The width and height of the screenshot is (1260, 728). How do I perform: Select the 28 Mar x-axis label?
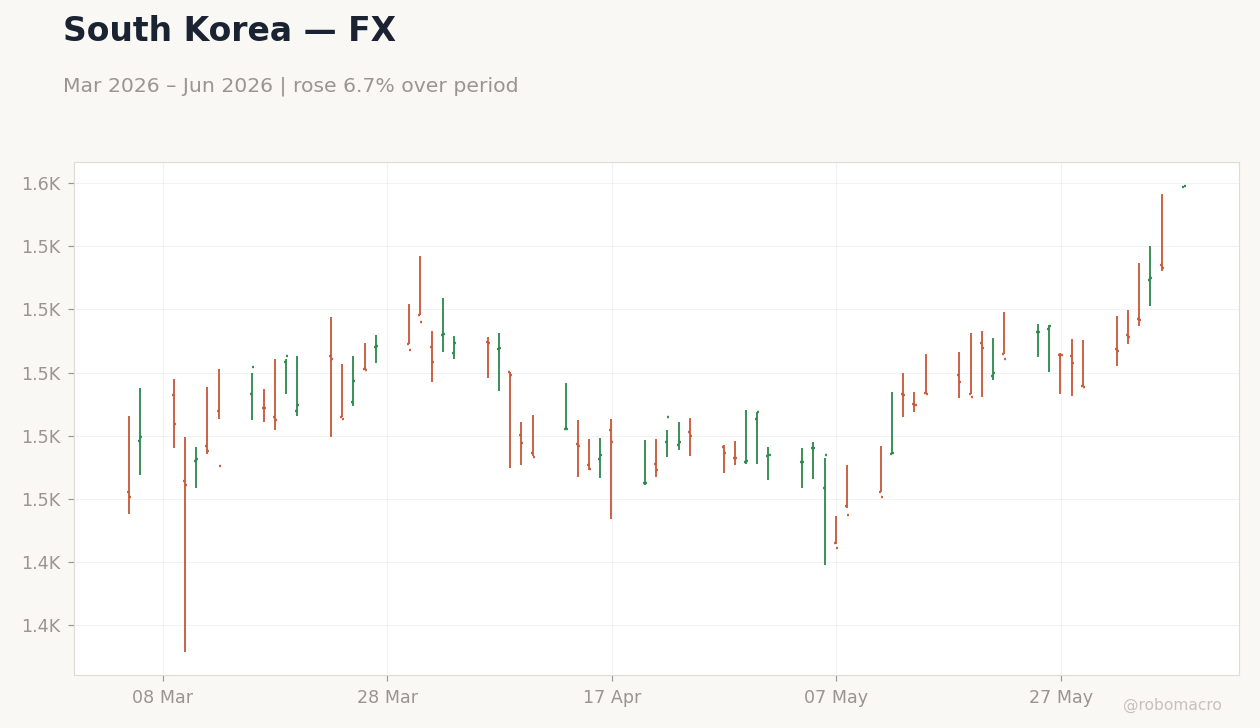click(387, 697)
